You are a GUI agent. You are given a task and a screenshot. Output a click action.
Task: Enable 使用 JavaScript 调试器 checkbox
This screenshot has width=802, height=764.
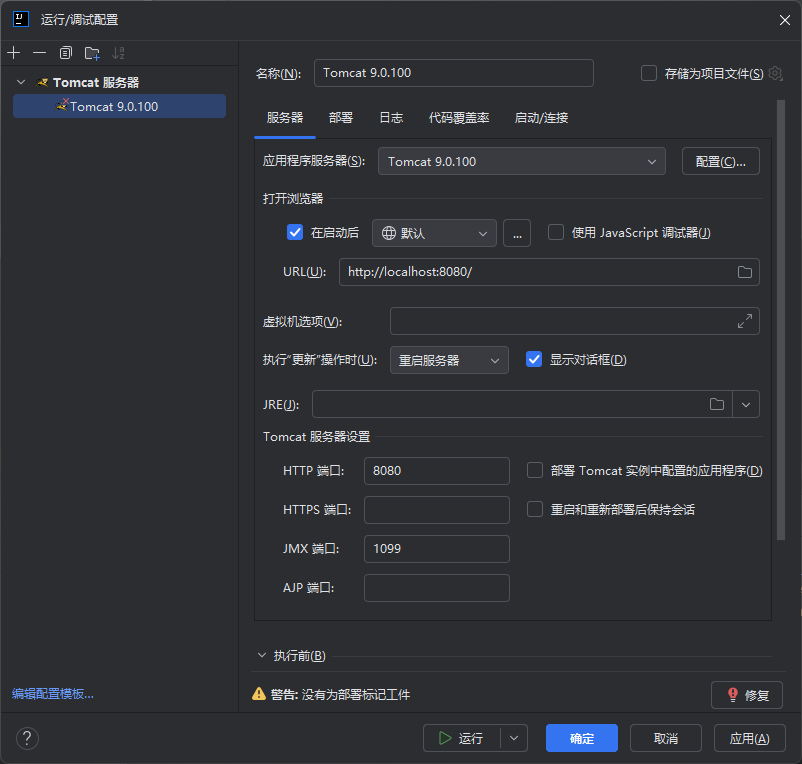click(x=556, y=233)
